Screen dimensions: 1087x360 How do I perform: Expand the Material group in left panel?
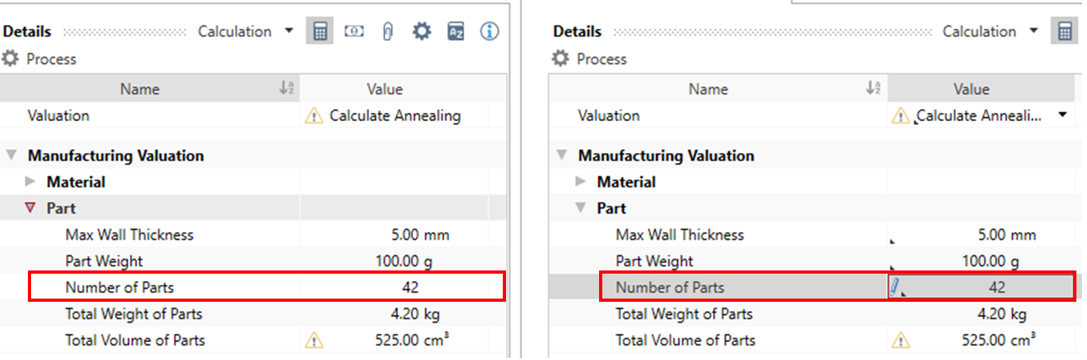point(29,182)
